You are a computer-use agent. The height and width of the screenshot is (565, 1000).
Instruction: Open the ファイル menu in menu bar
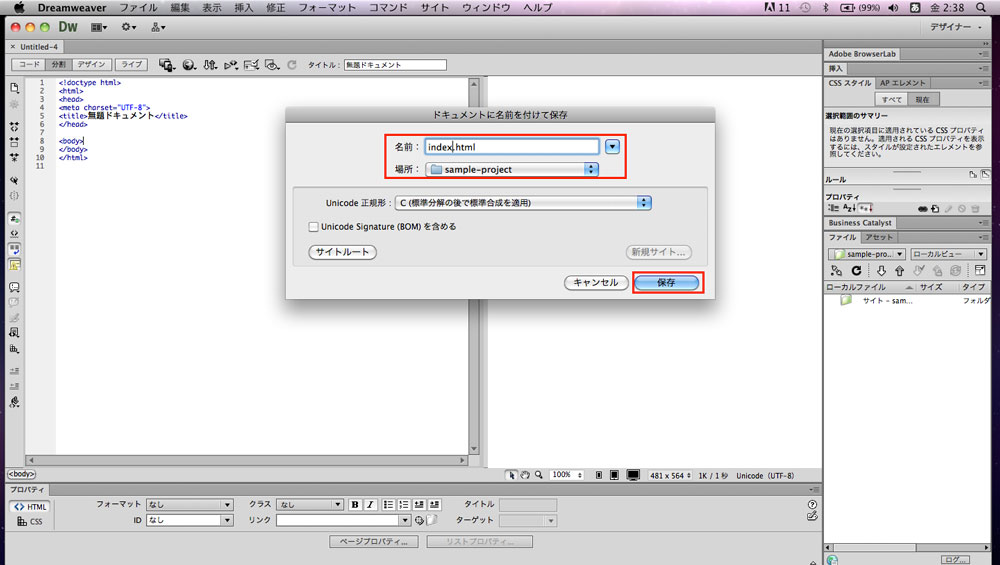[138, 8]
